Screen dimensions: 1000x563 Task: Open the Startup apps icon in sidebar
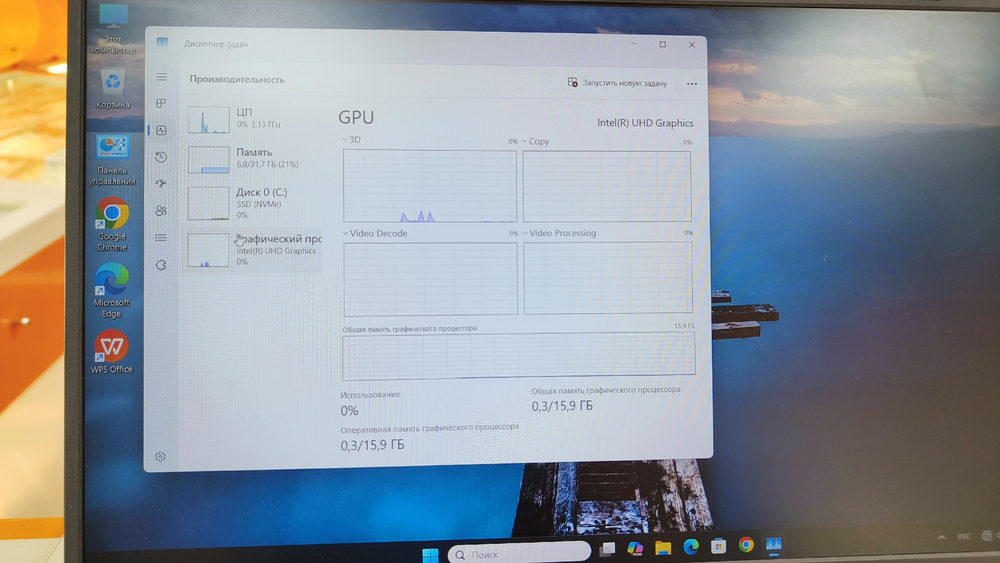point(161,184)
